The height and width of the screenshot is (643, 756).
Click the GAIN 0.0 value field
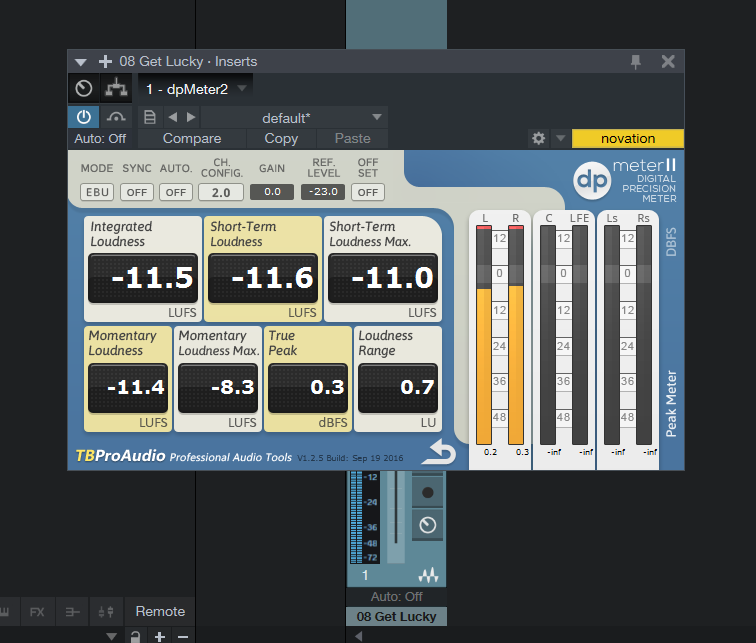[x=271, y=192]
